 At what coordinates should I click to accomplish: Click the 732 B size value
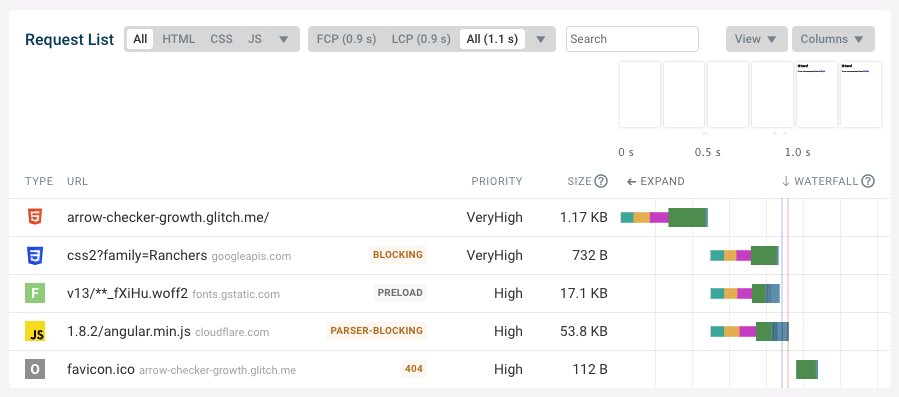[590, 255]
